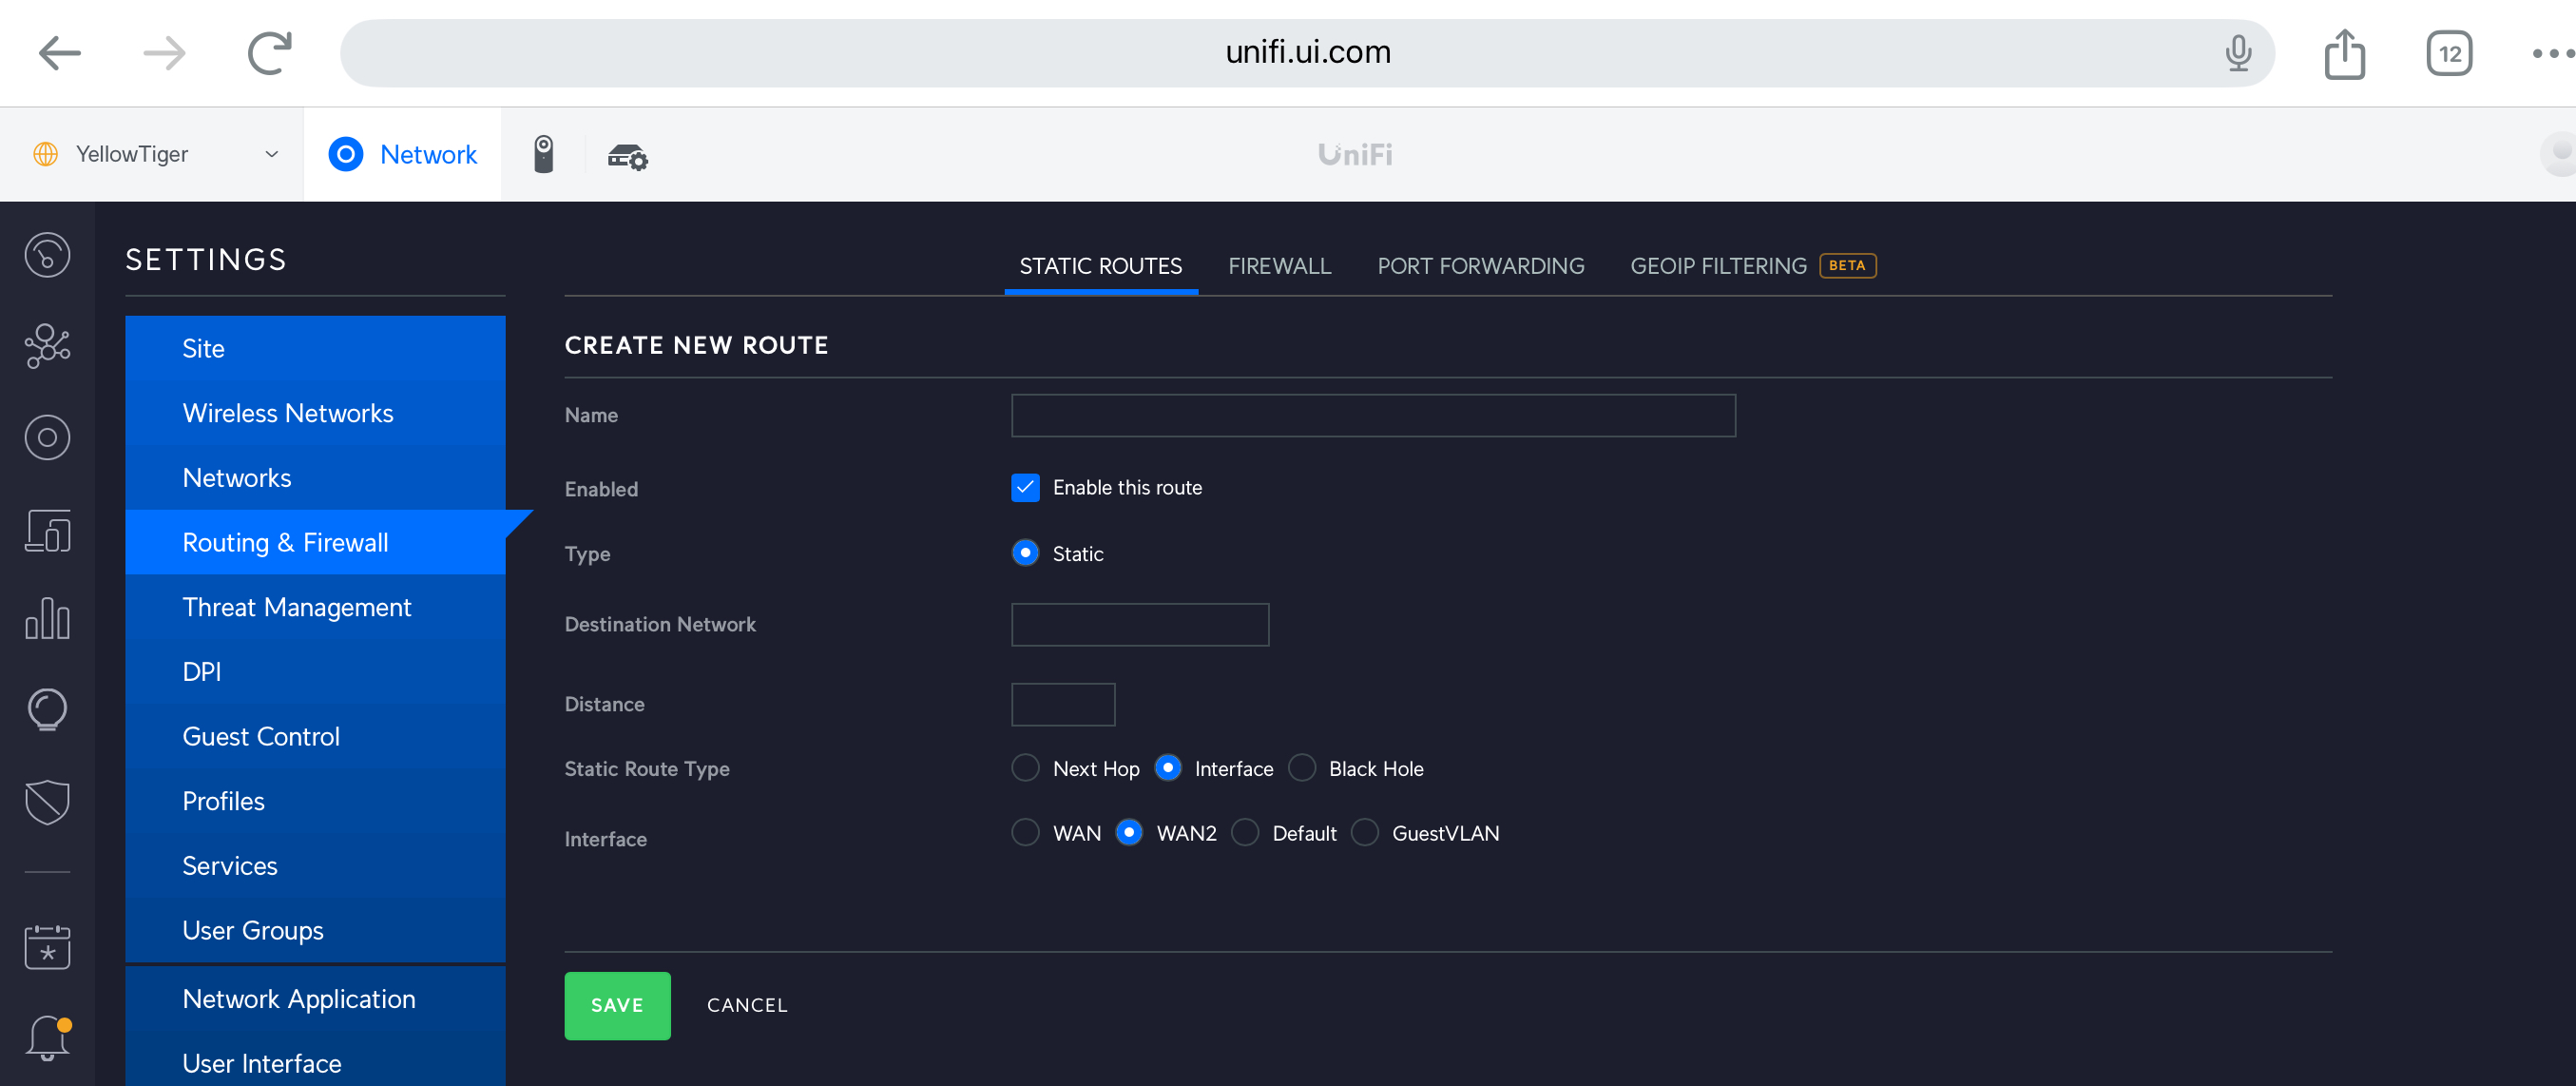
Task: Tap the microphone icon in the address bar
Action: point(2238,53)
